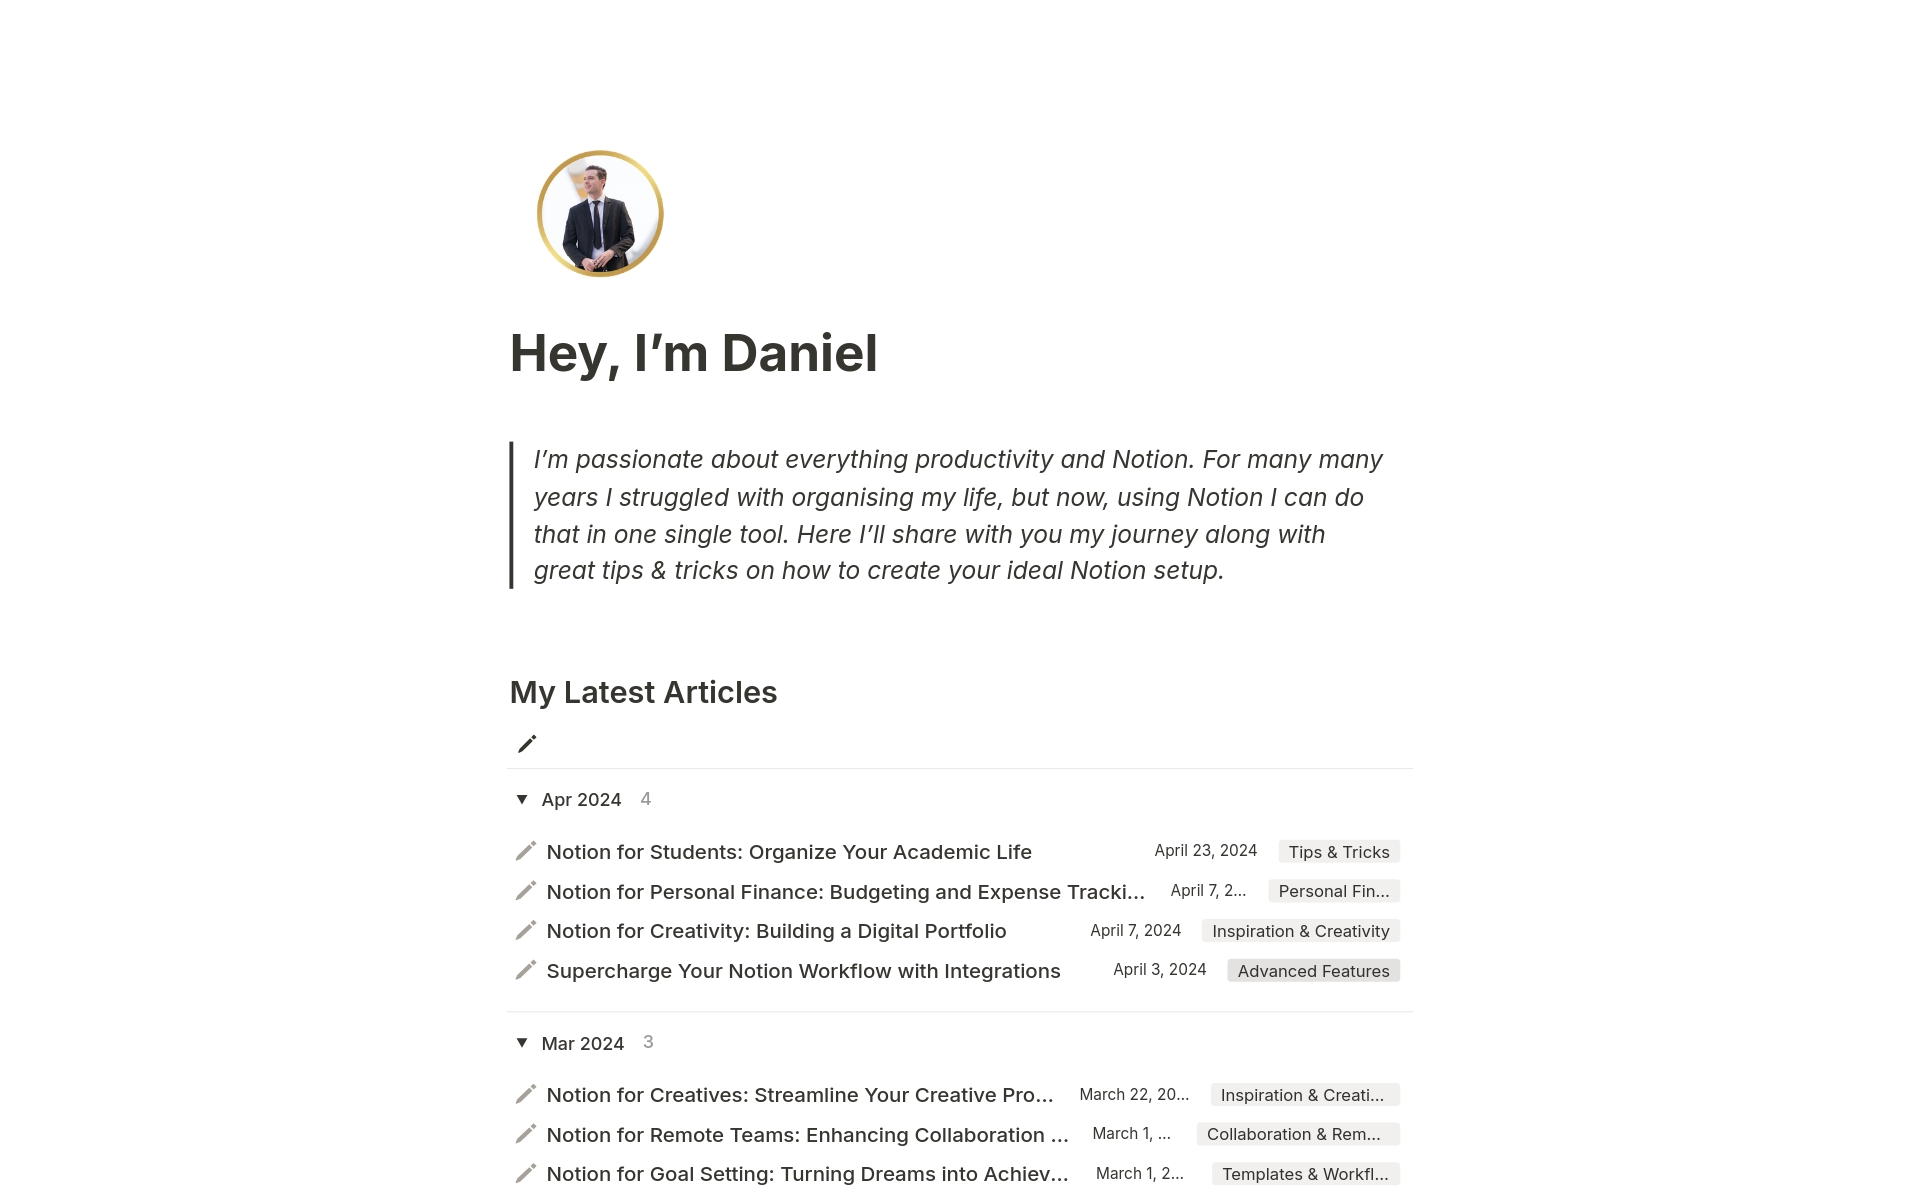The height and width of the screenshot is (1199, 1920).
Task: Click the pencil icon beside 'Notion for Remote Teams'
Action: click(x=525, y=1134)
